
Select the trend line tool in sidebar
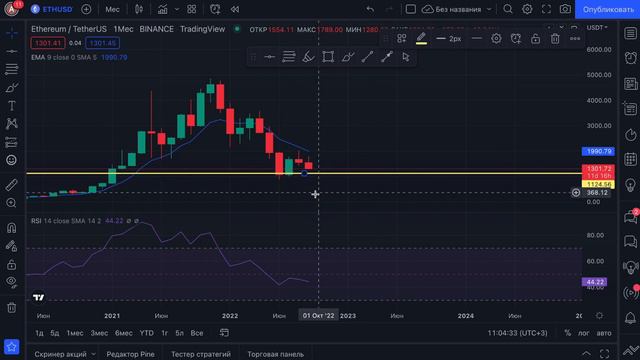[x=11, y=51]
